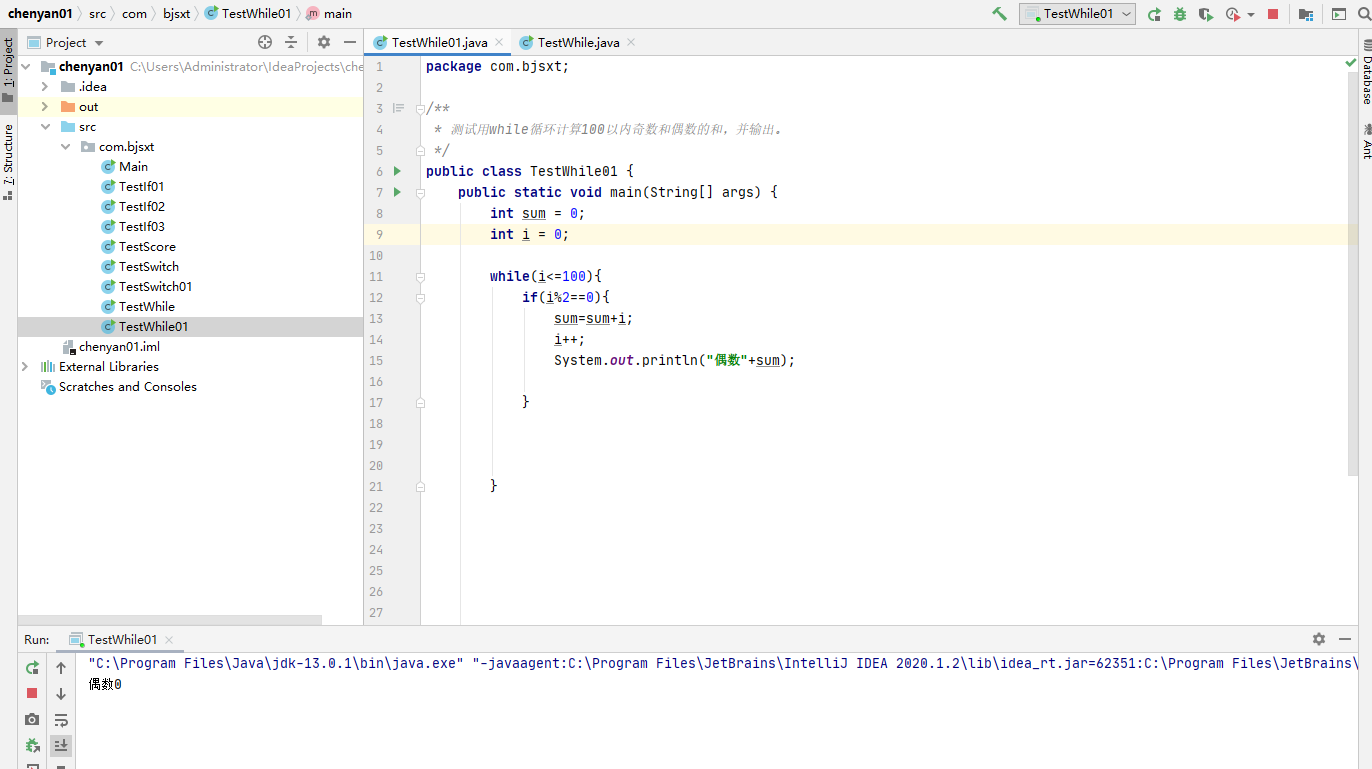Open the Project side tool window tab
Viewport: 1372px width, 769px height.
(x=8, y=71)
